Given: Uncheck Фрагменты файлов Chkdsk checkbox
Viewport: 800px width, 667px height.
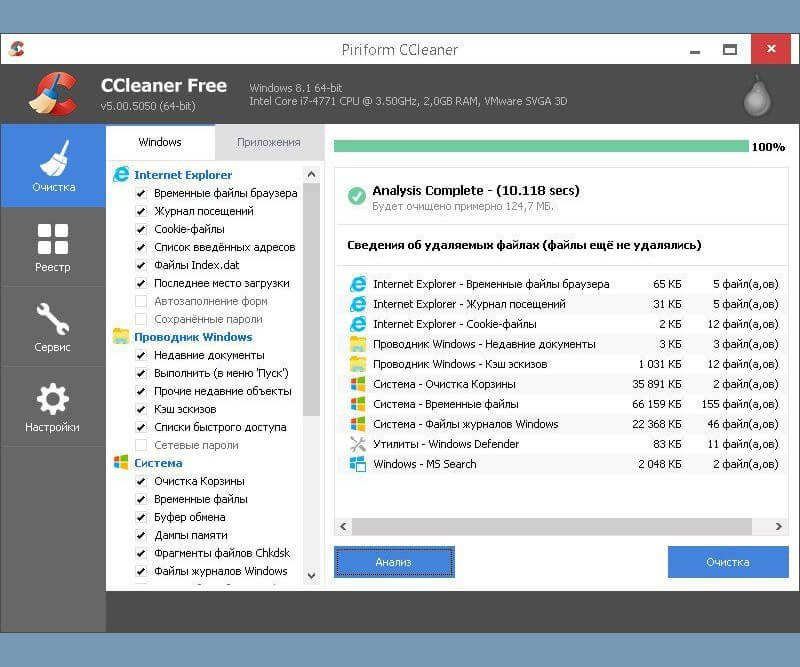Looking at the screenshot, I should tap(141, 553).
